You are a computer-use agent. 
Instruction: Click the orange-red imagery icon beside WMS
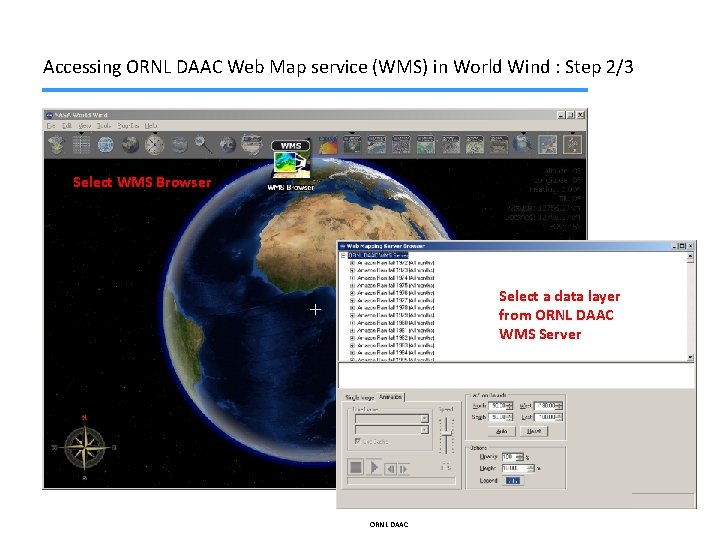pos(328,145)
